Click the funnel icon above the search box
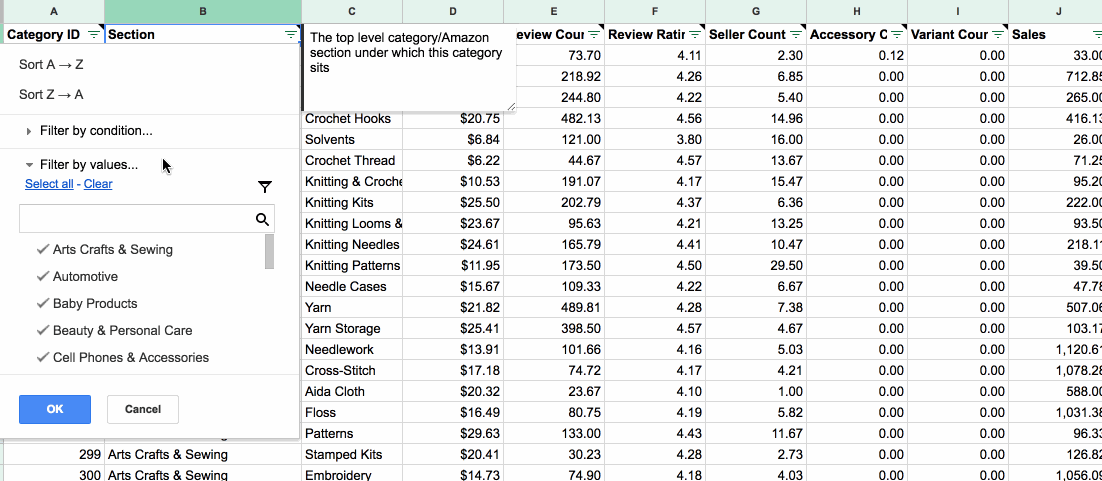1102x481 pixels. [x=264, y=187]
